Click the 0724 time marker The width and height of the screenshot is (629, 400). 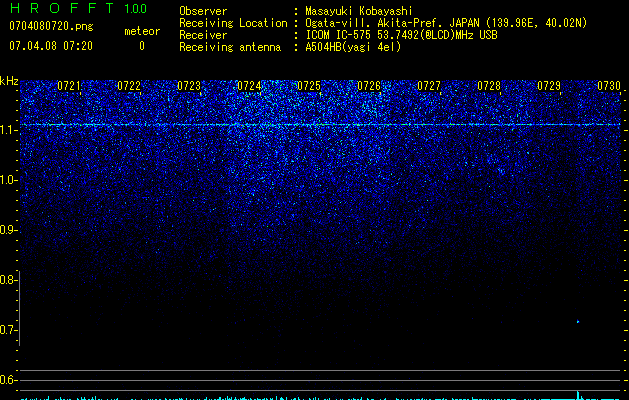[249, 86]
